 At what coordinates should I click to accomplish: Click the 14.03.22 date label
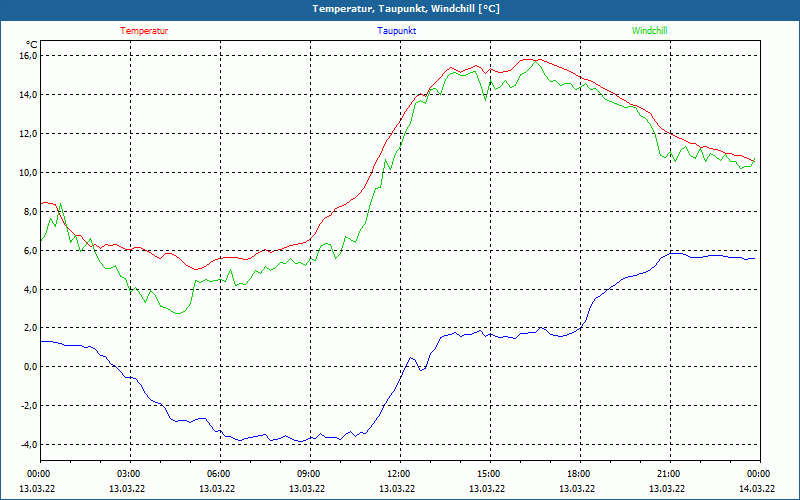(x=757, y=488)
